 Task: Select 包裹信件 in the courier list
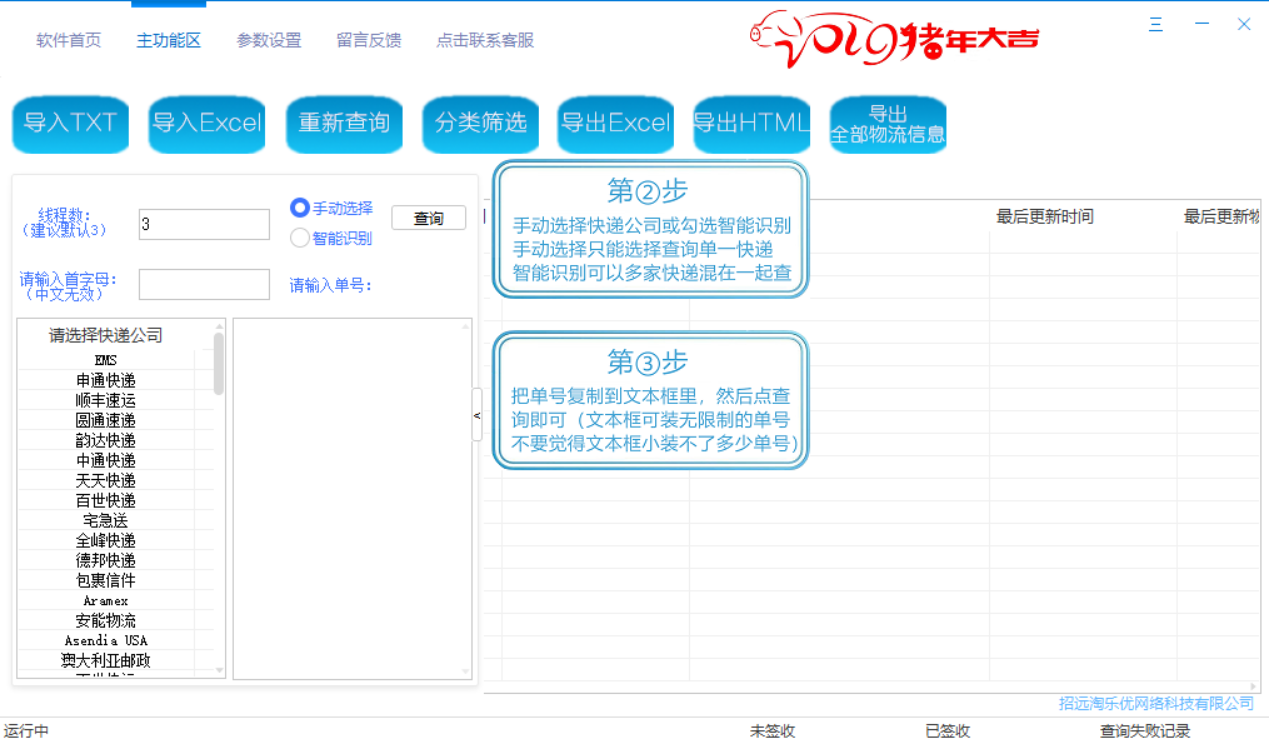point(106,580)
